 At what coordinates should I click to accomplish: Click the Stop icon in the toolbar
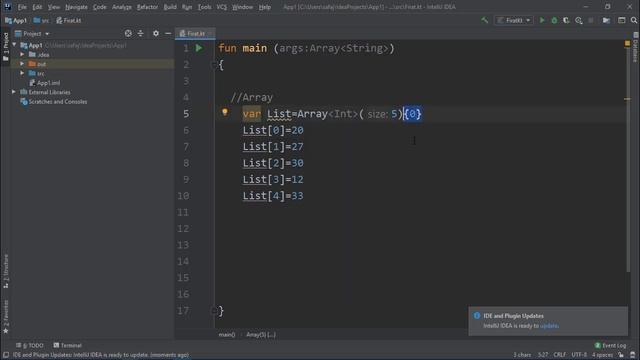pyautogui.click(x=591, y=20)
